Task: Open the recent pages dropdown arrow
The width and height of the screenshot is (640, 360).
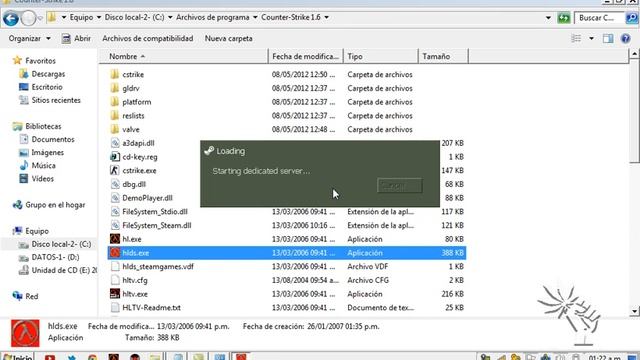Action: point(40,18)
